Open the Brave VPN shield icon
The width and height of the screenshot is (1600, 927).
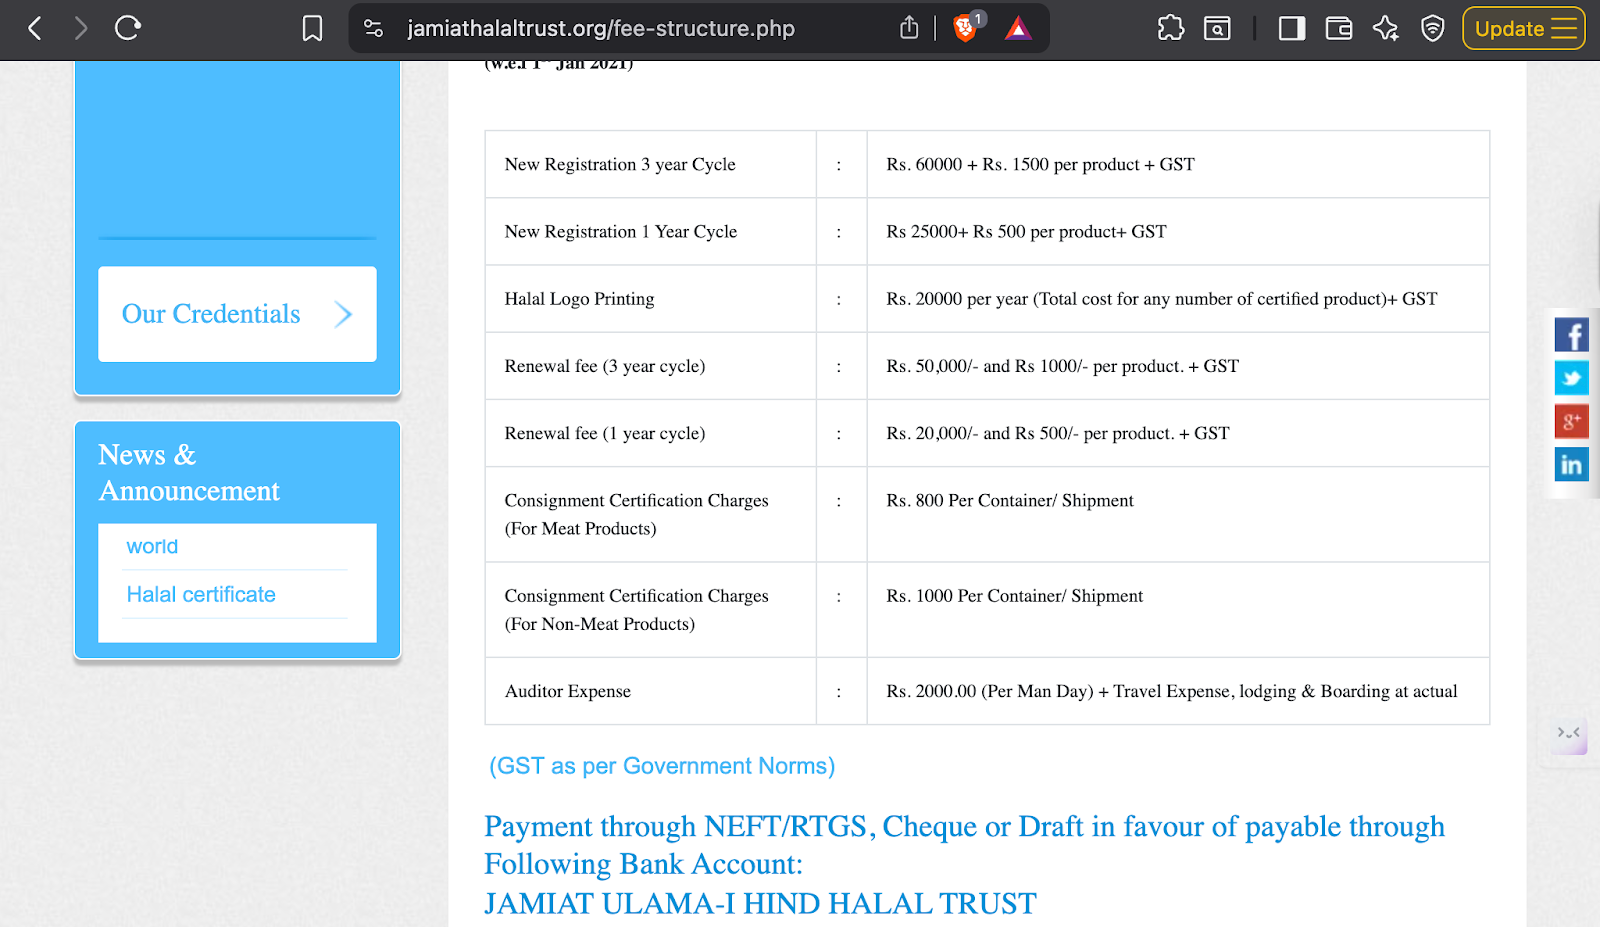1432,28
